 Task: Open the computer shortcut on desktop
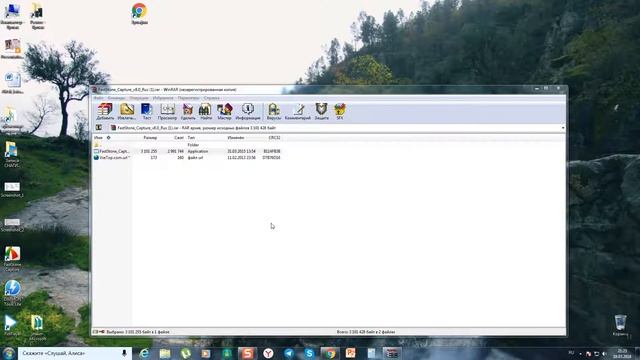(x=12, y=16)
